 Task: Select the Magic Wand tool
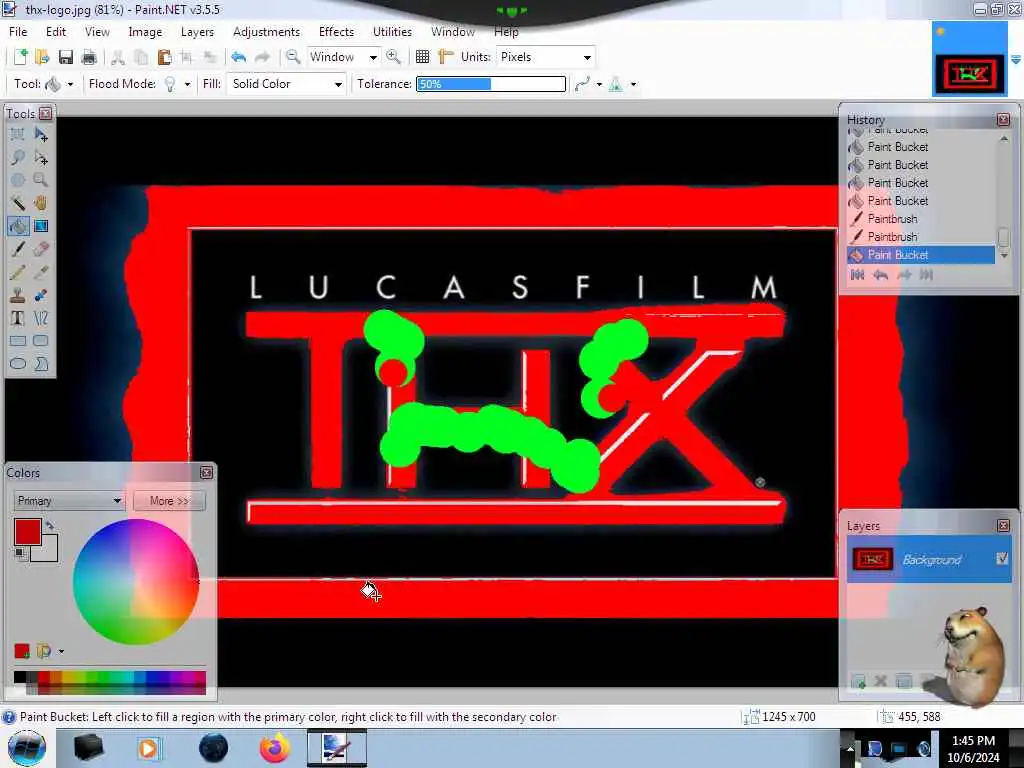(x=18, y=203)
